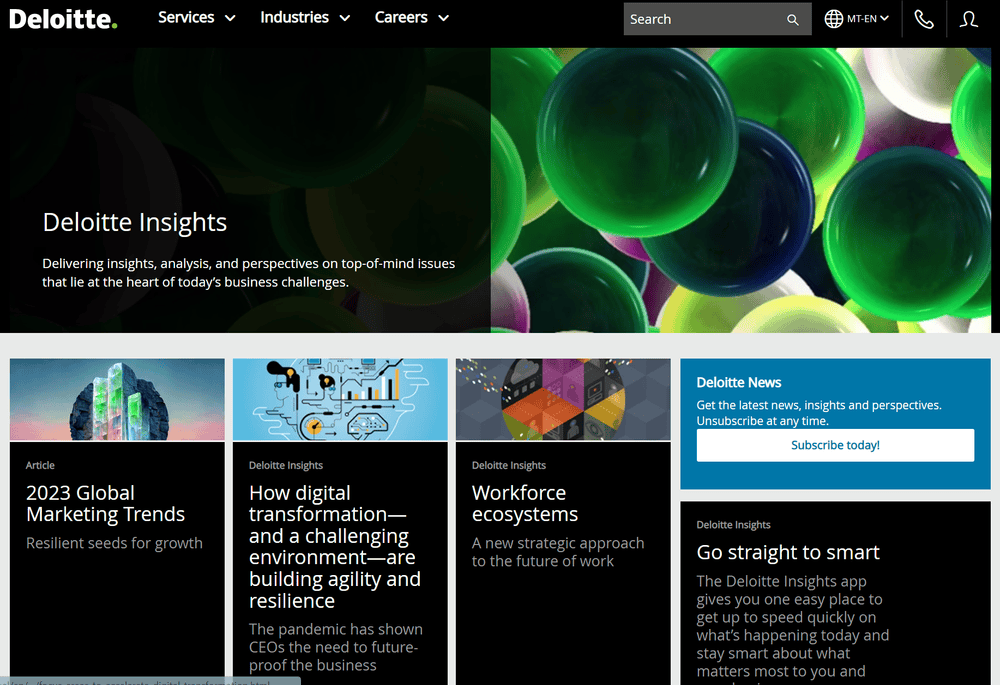Click the crystal towers marketing trends thumbnail

pyautogui.click(x=117, y=399)
